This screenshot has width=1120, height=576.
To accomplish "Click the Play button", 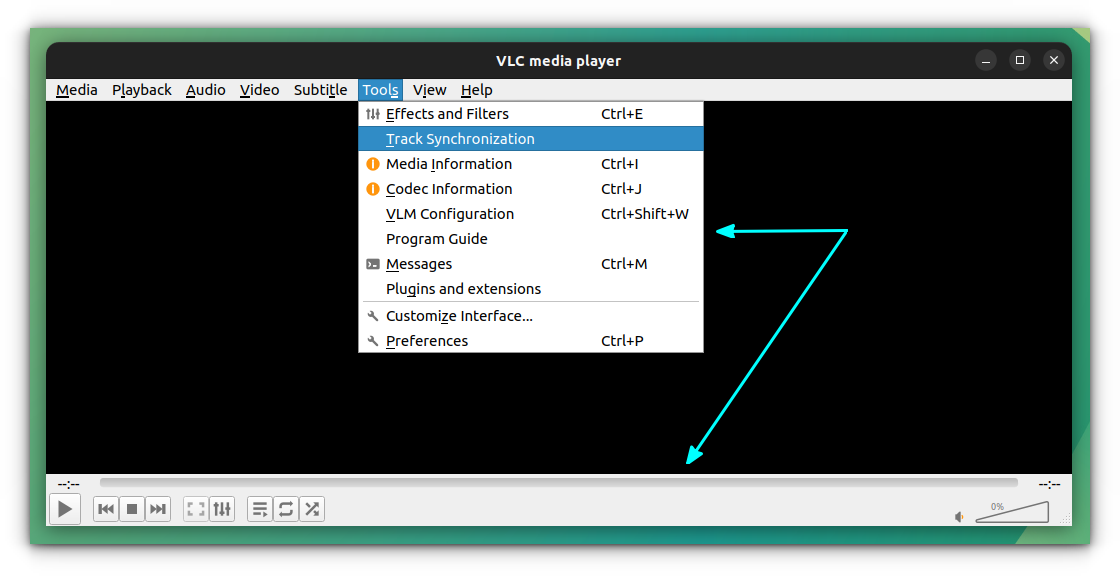I will (64, 509).
